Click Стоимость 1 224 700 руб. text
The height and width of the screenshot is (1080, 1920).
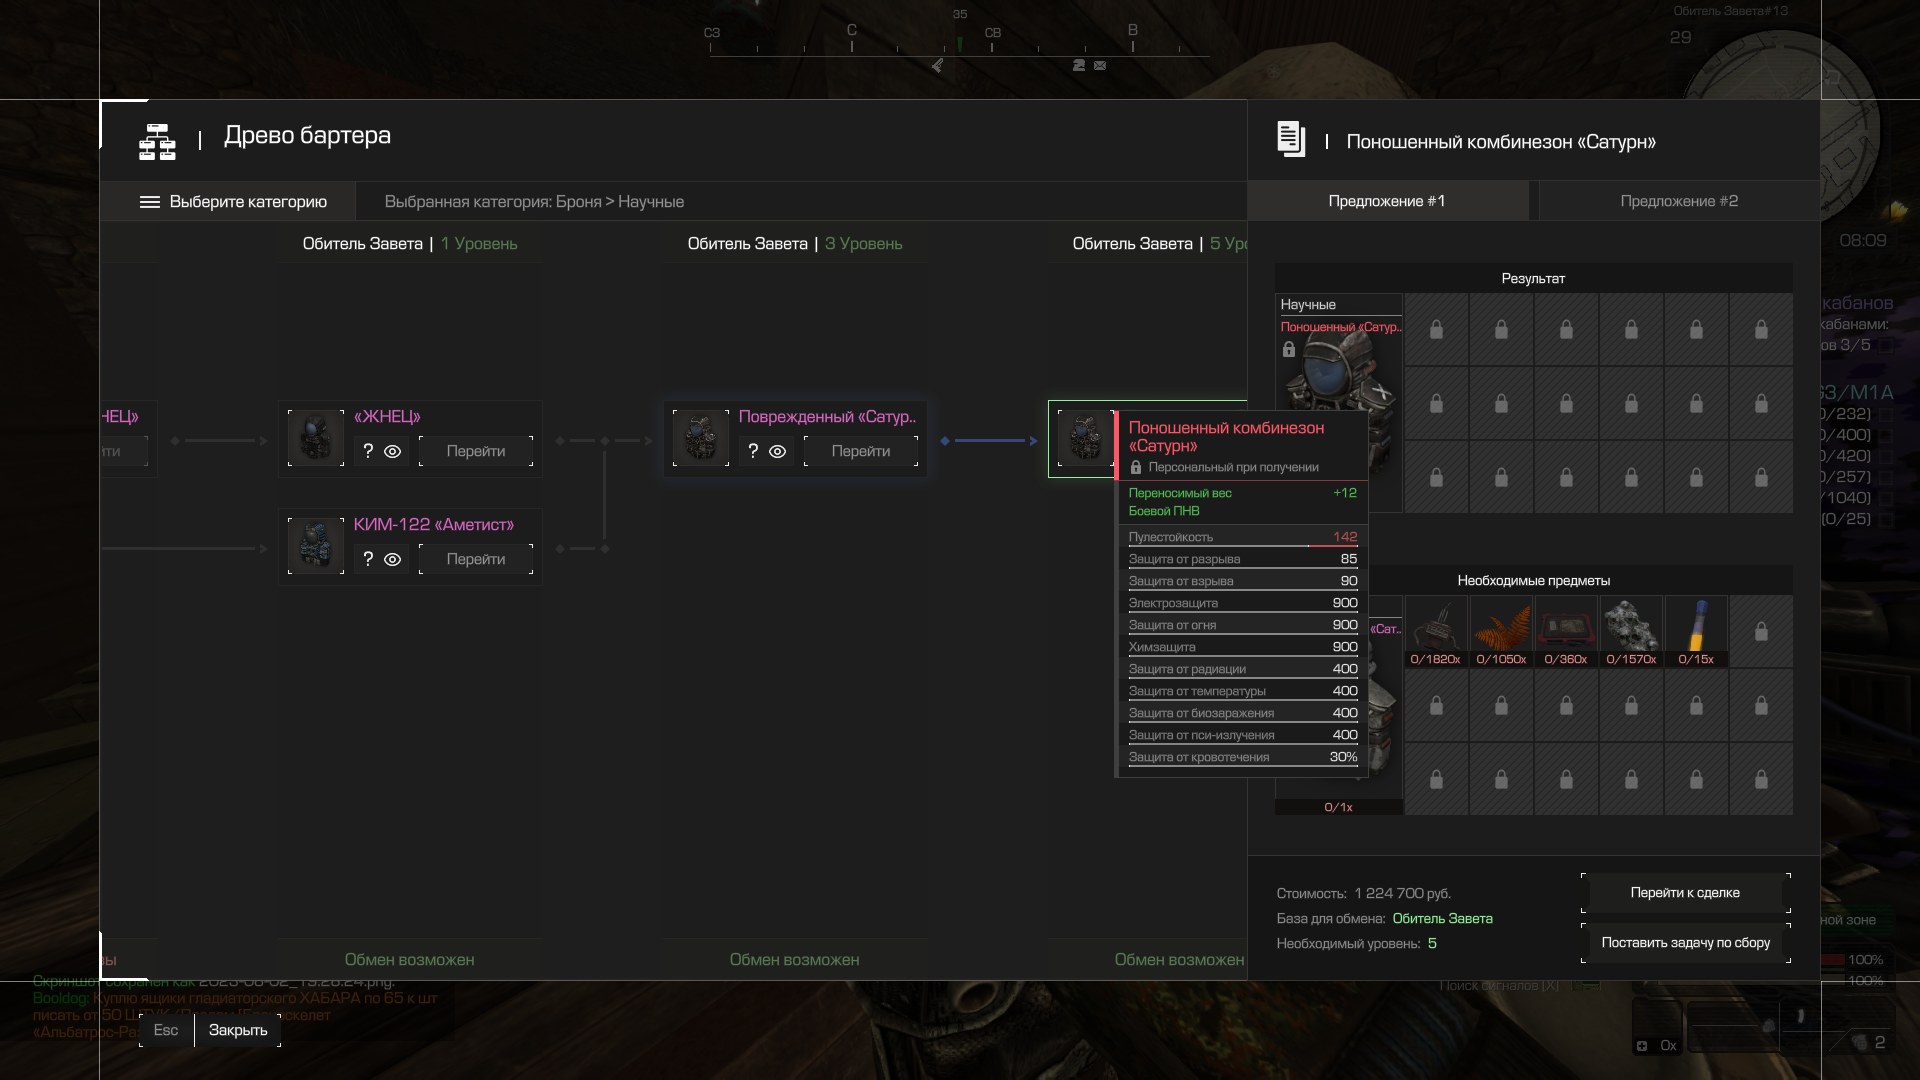point(1364,893)
